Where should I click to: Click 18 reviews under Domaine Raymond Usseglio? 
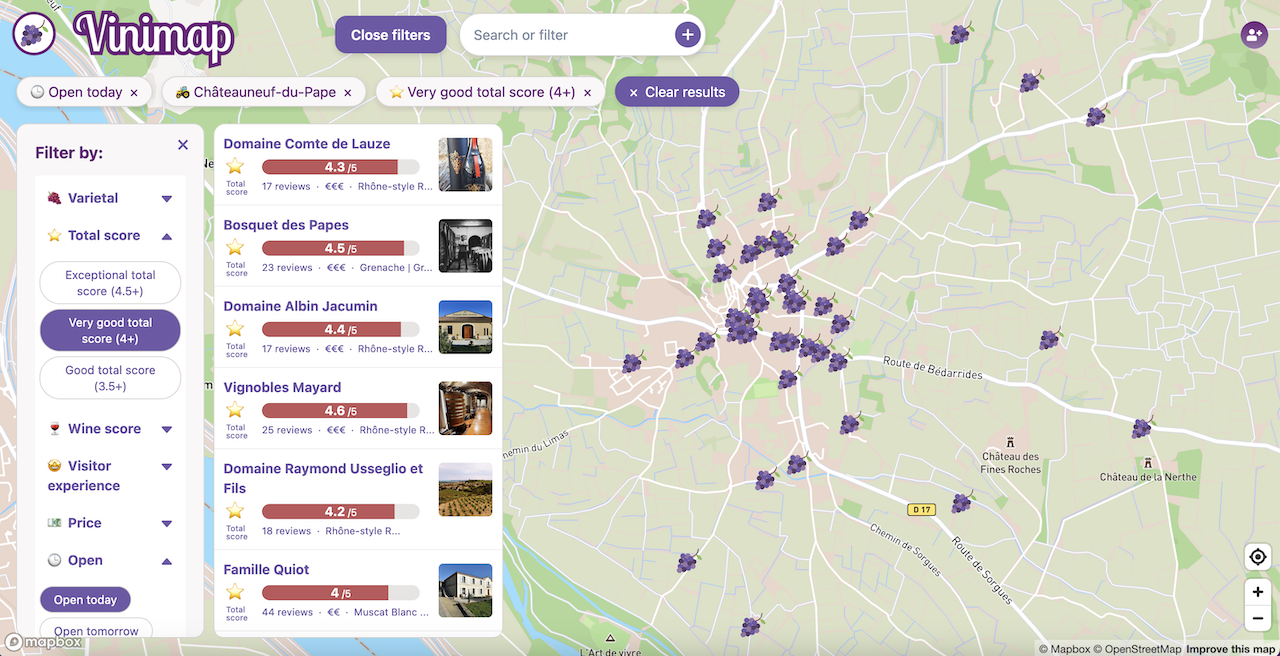click(x=286, y=531)
